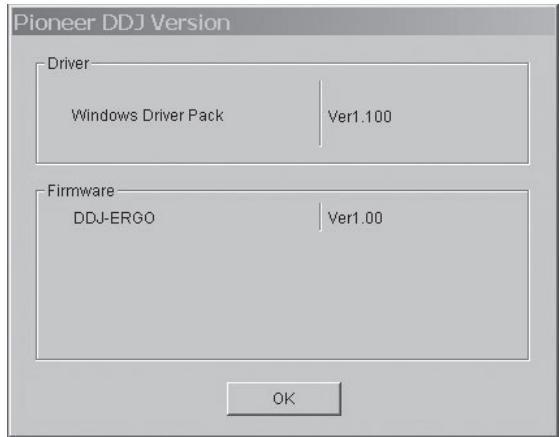The height and width of the screenshot is (437, 559).
Task: Click the firmware version Ver1.00
Action: click(x=355, y=218)
